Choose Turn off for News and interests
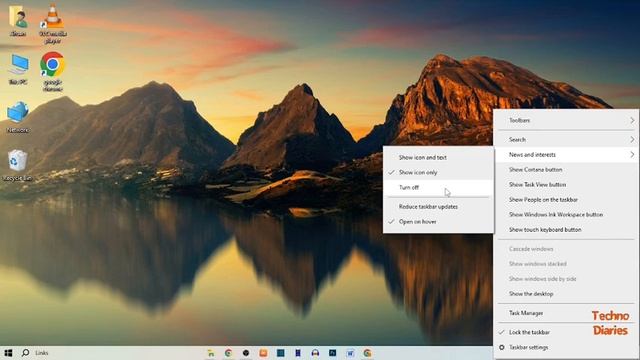The width and height of the screenshot is (640, 360). pos(438,187)
